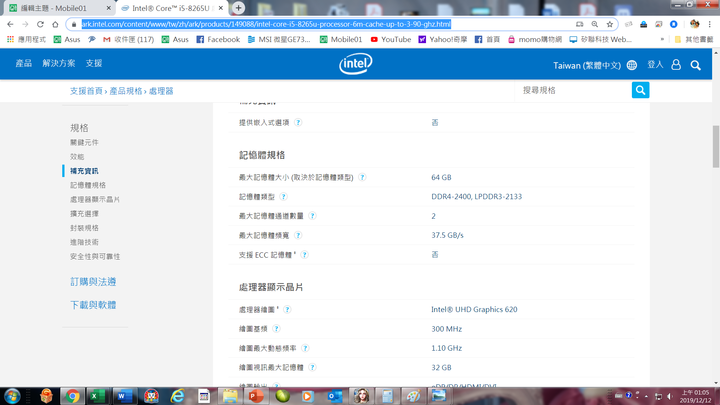Select Taiwan (繁體中文) region
This screenshot has height=405, width=720.
click(x=587, y=66)
